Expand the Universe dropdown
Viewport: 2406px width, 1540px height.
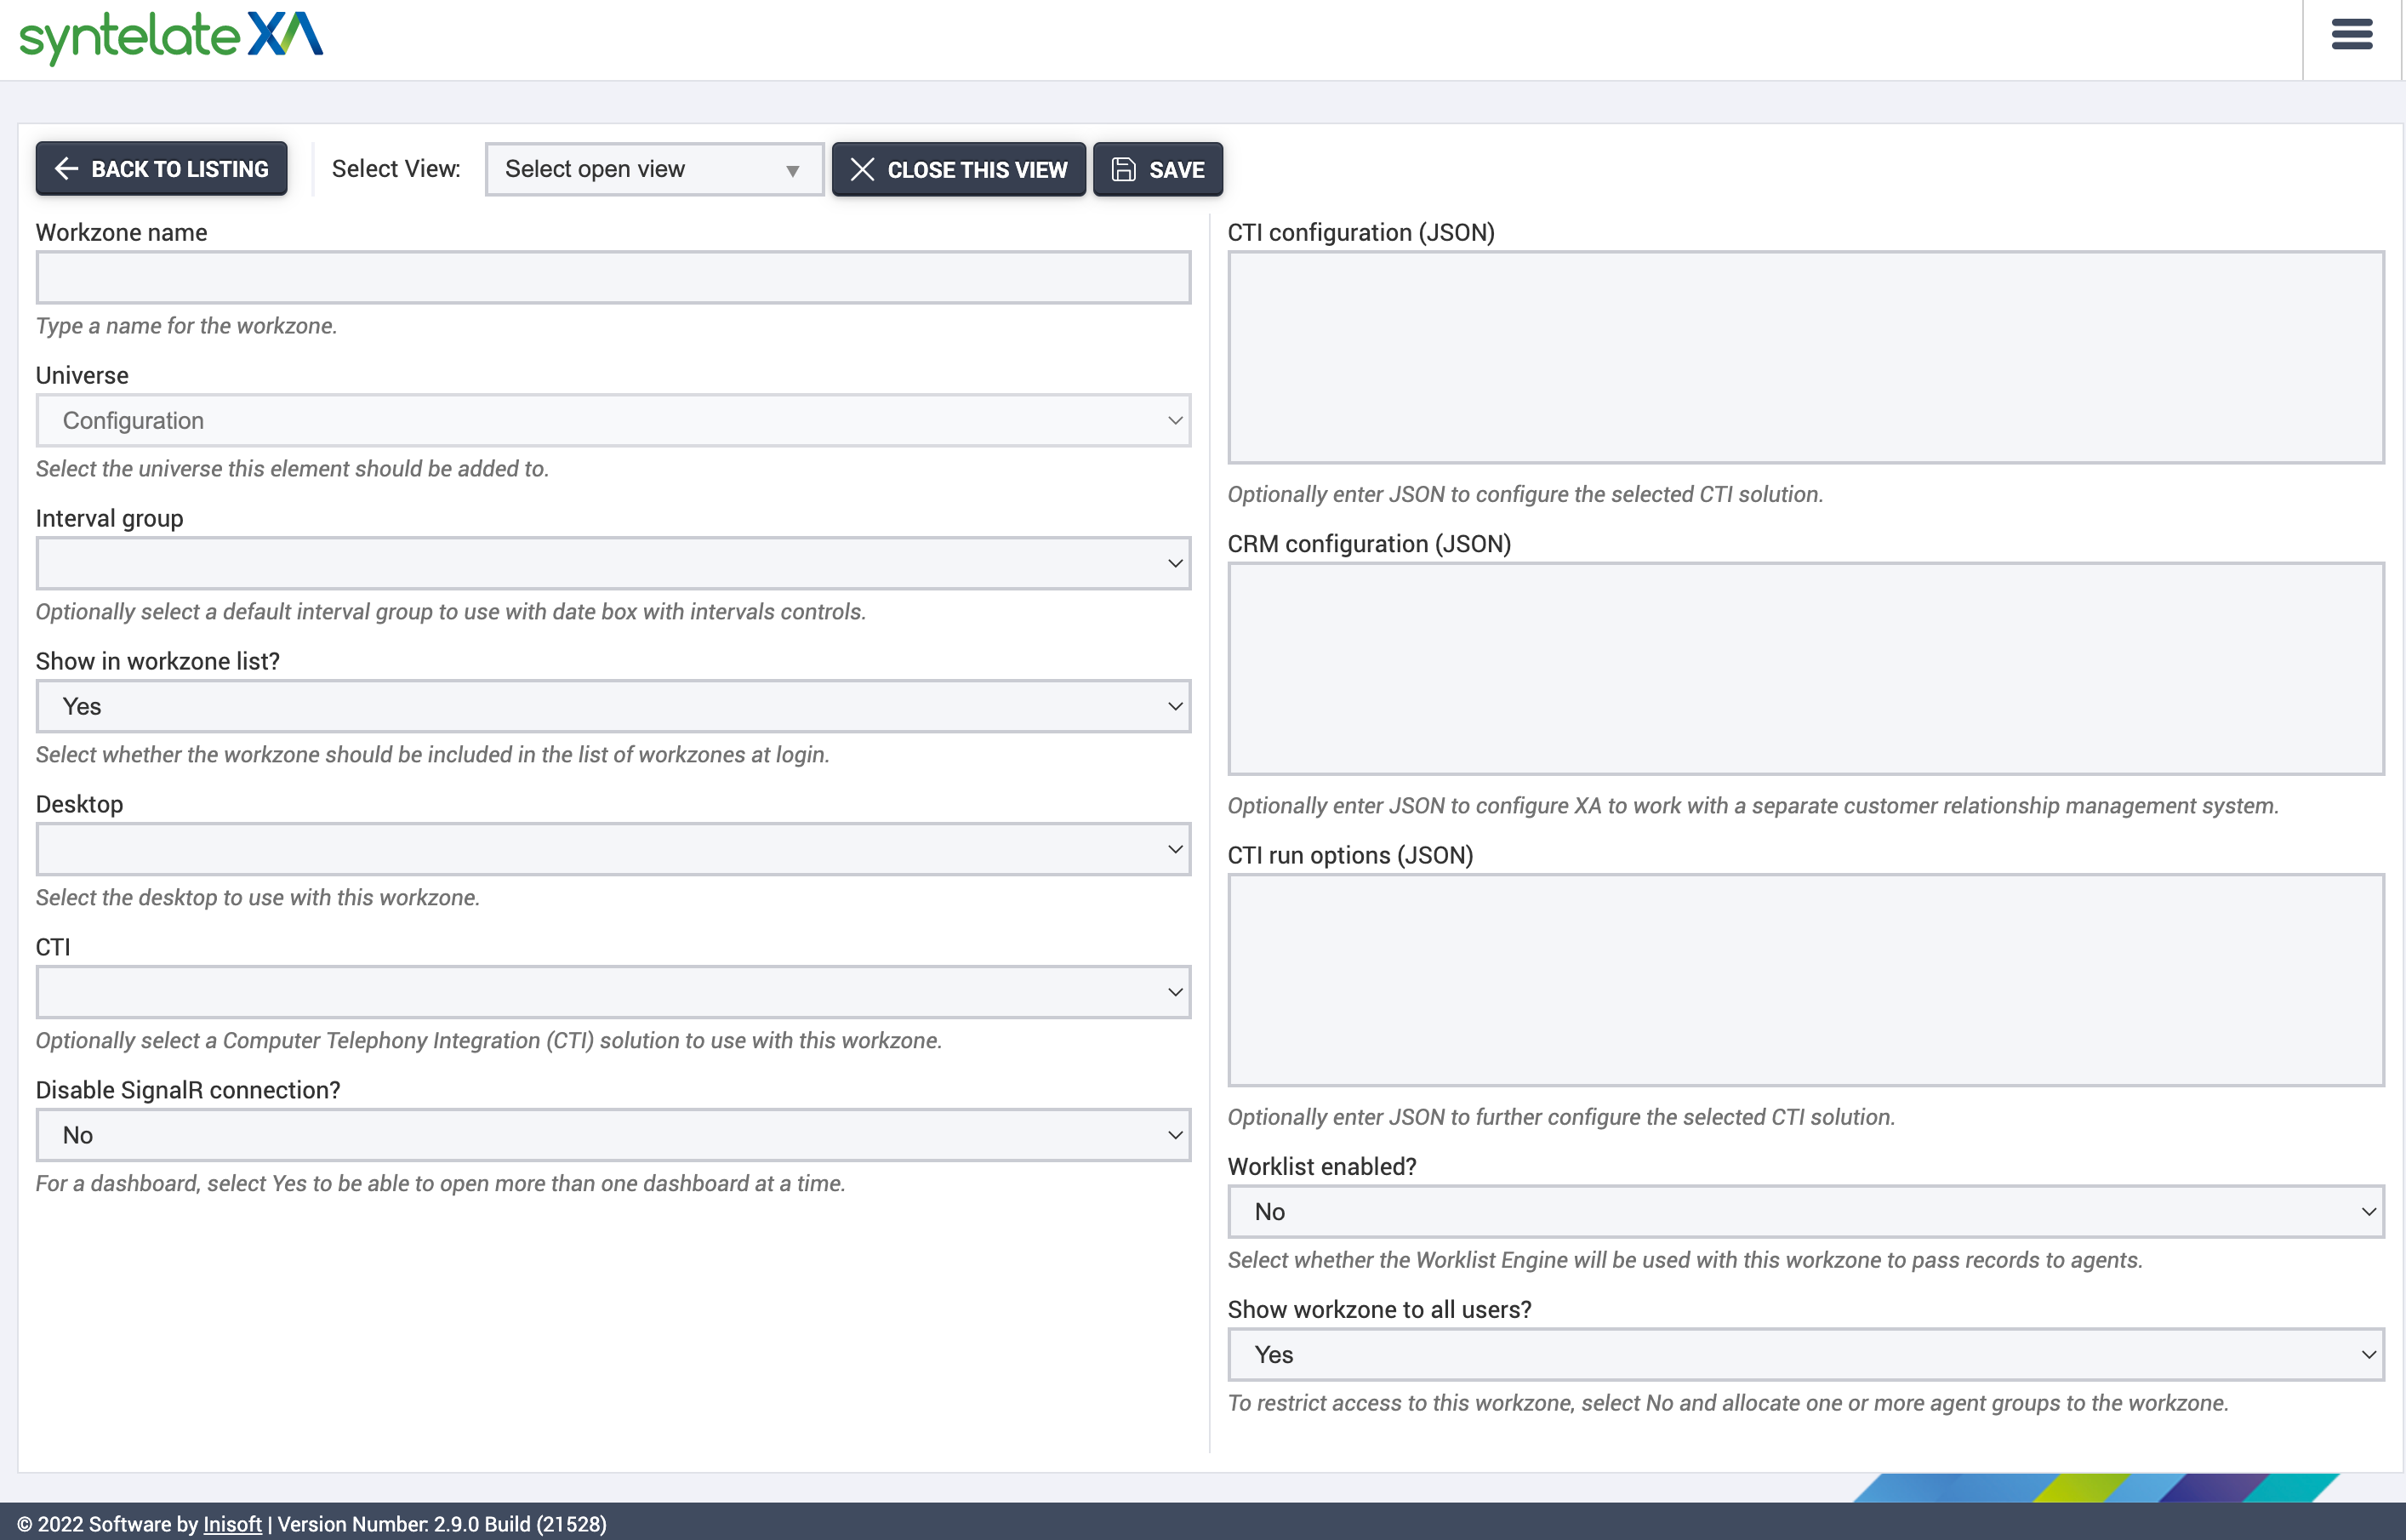click(612, 421)
